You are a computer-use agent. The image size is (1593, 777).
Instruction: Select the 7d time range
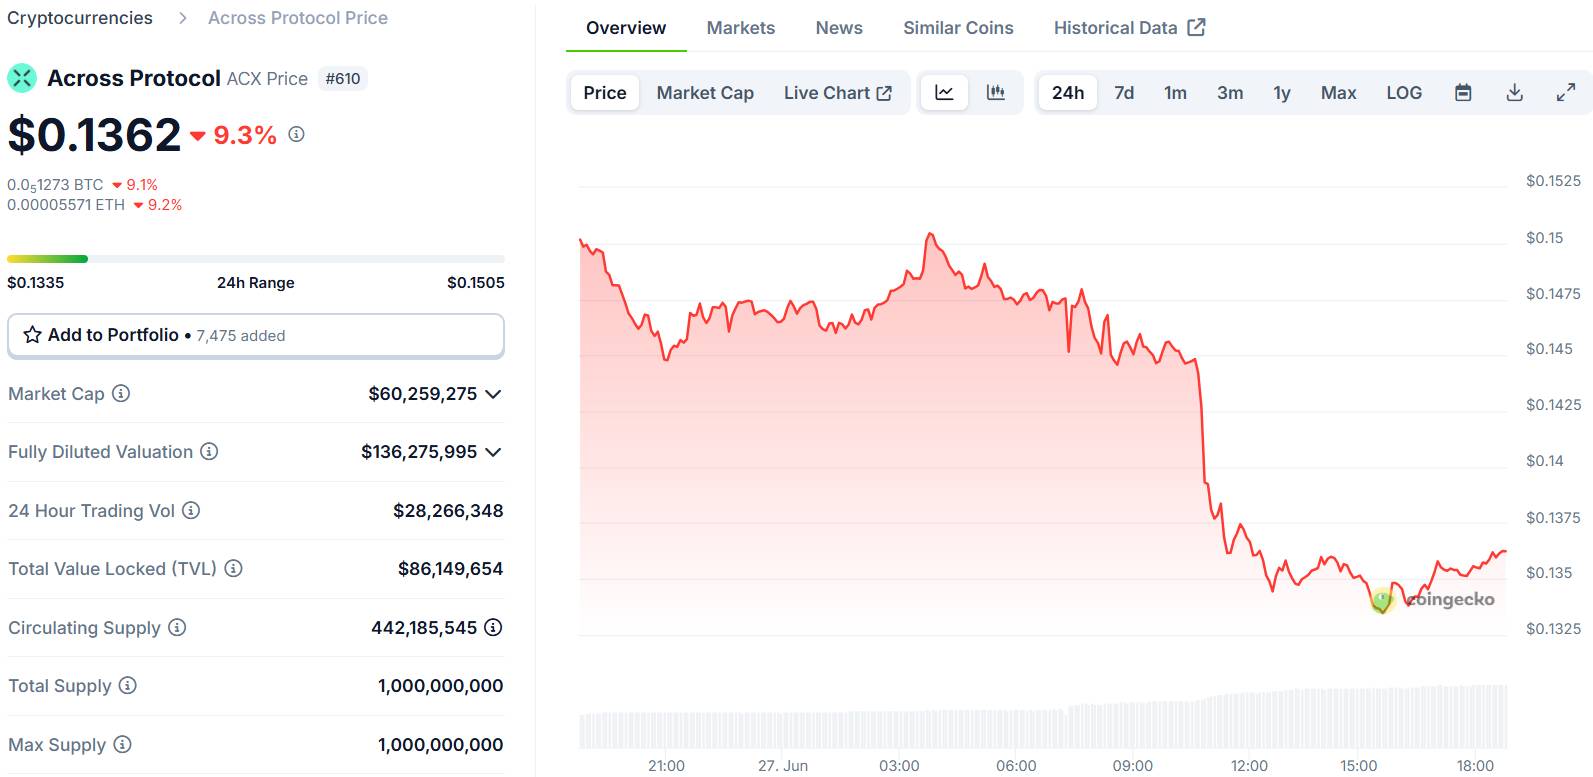click(x=1124, y=92)
